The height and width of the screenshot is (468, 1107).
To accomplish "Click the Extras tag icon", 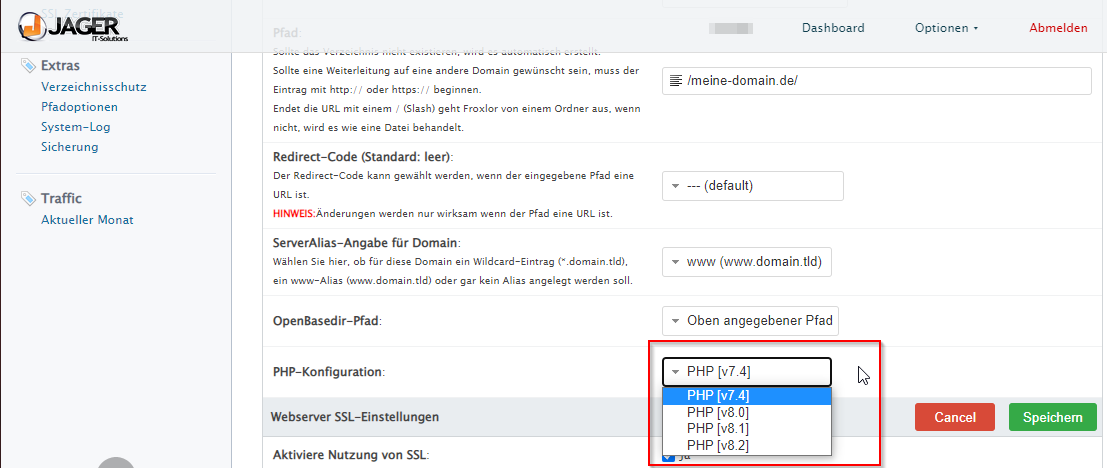I will click(x=28, y=66).
